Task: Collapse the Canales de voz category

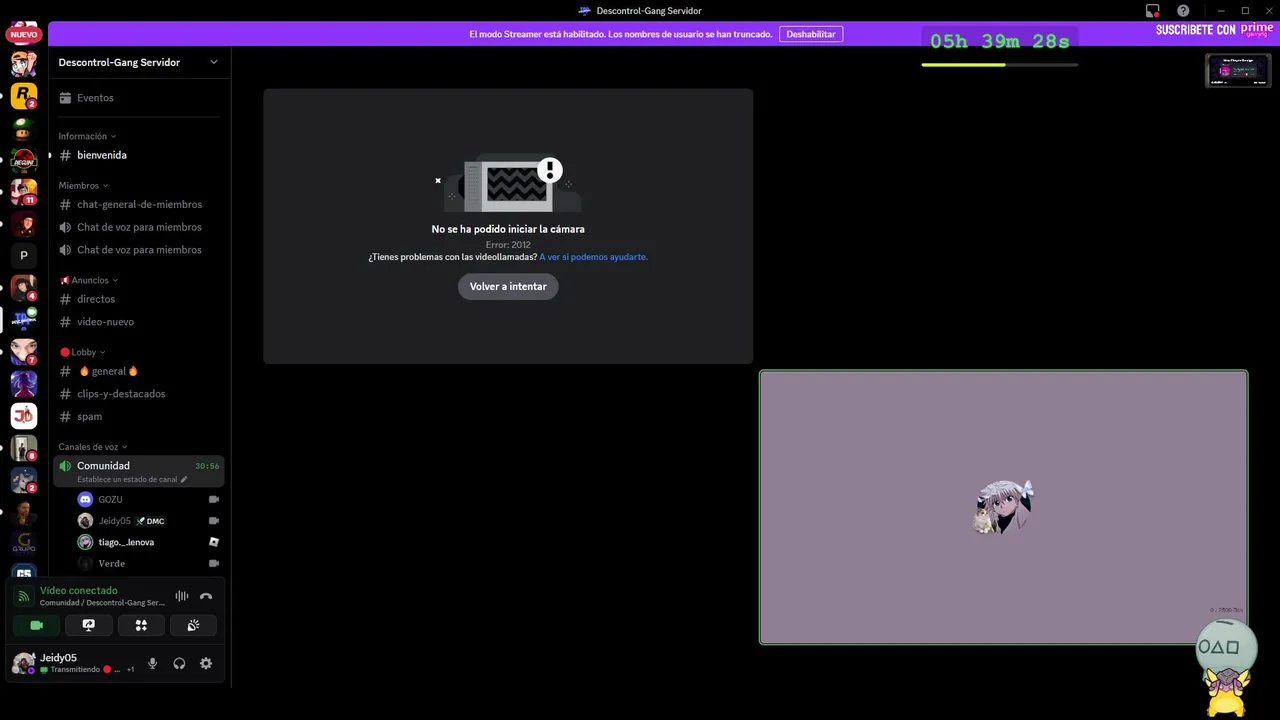Action: point(93,447)
